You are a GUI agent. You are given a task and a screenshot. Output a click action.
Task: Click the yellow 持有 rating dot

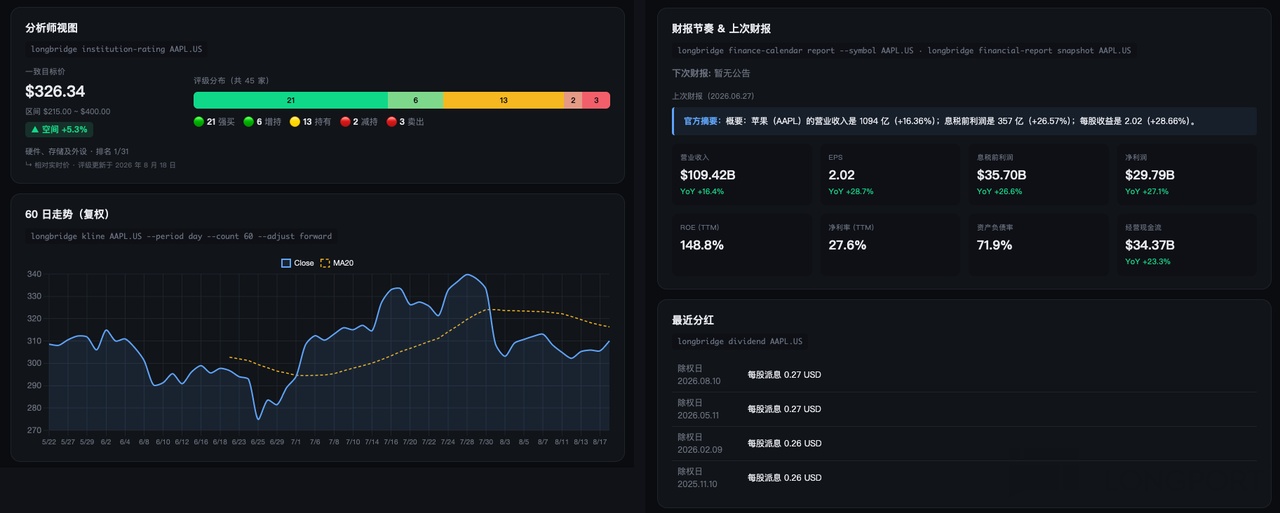point(295,121)
